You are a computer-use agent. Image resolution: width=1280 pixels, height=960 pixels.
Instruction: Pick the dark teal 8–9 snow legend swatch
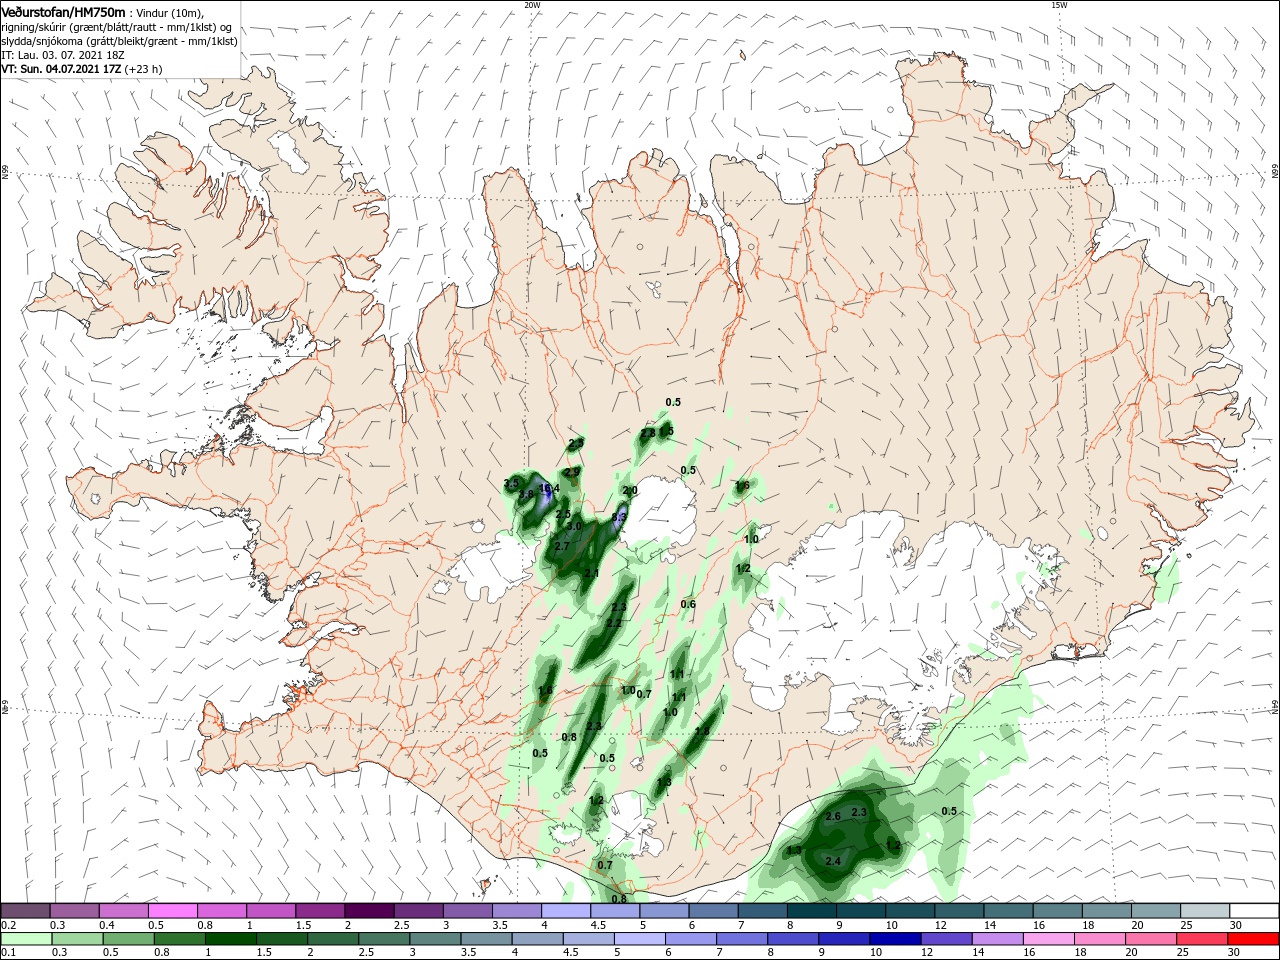pyautogui.click(x=814, y=911)
